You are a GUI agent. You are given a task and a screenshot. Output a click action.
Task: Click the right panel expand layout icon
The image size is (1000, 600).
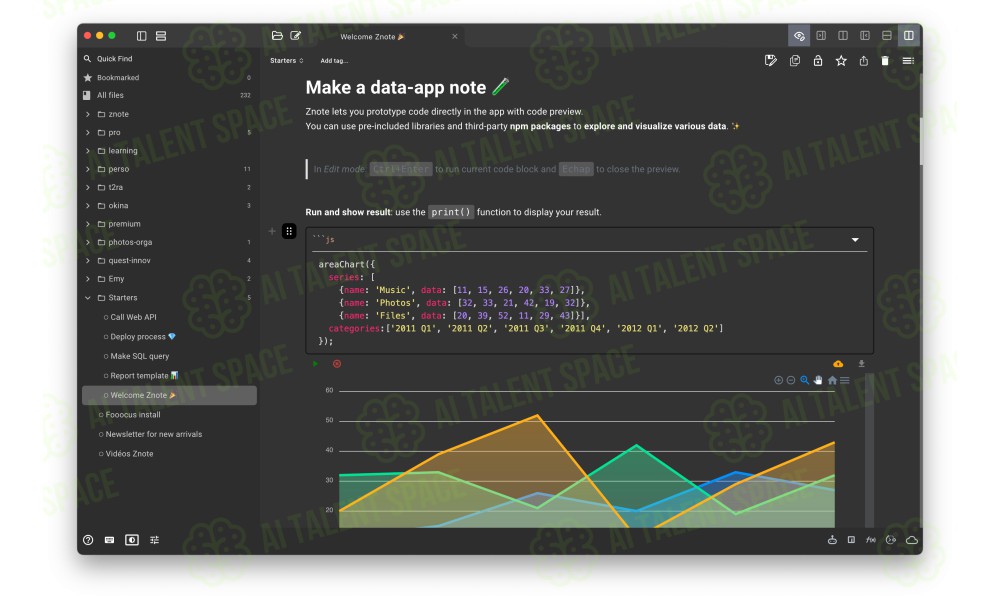click(821, 36)
